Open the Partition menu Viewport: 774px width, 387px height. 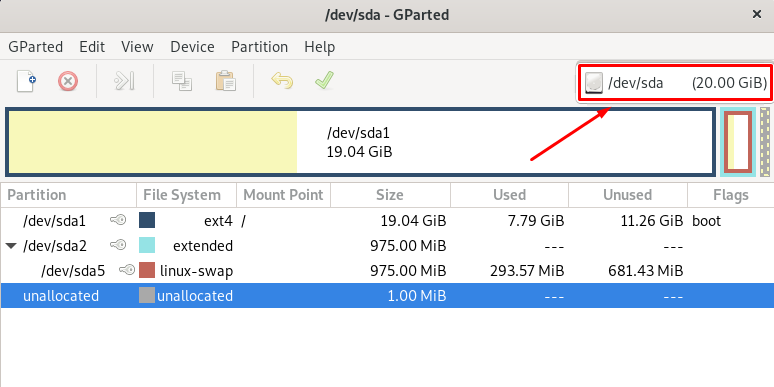[x=260, y=47]
